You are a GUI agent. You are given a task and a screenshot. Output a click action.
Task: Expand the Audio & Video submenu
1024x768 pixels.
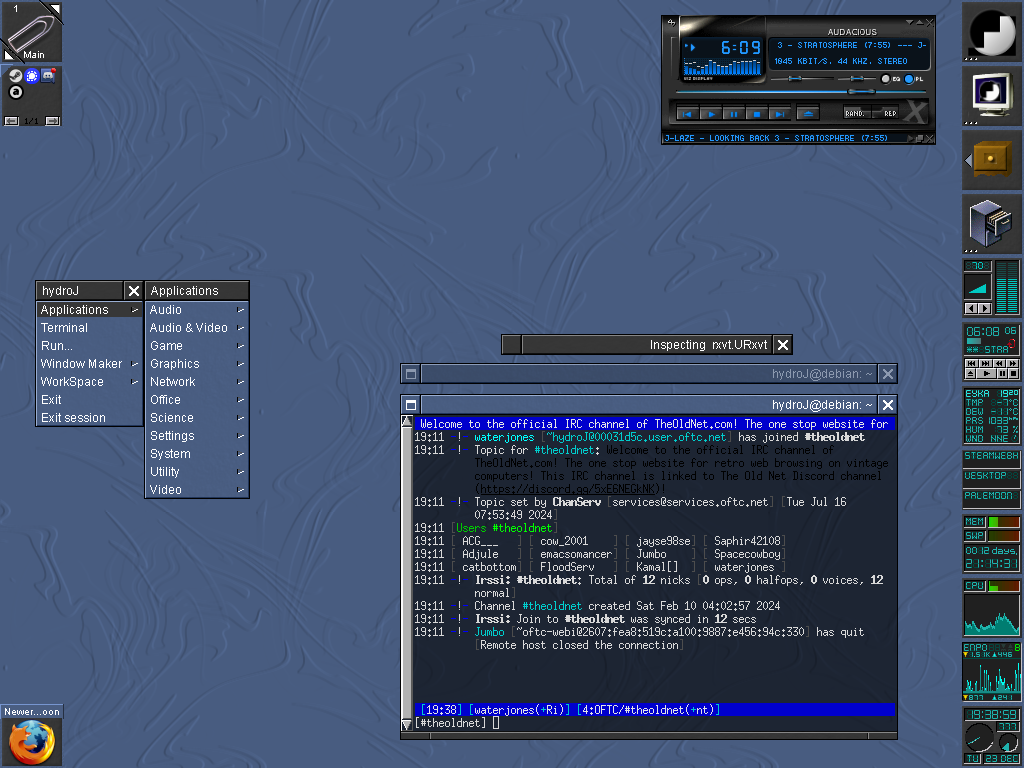point(189,328)
